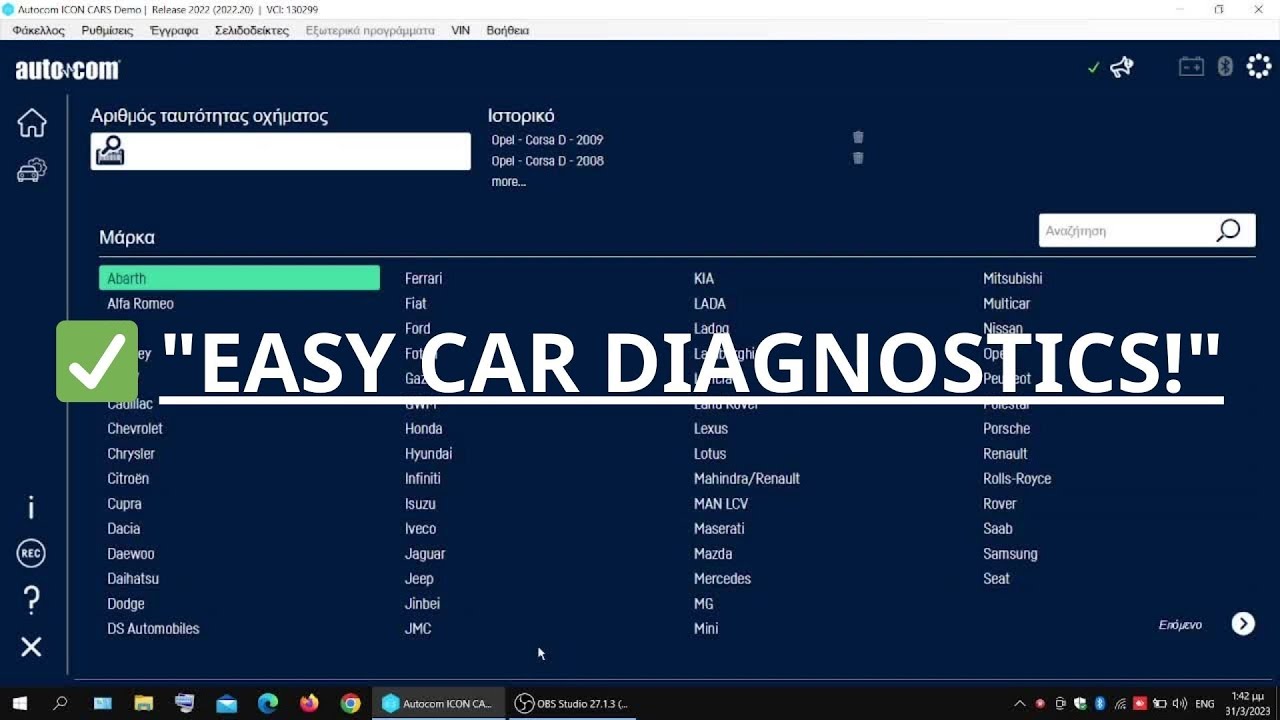
Task: Click the Bluetooth connection icon in header
Action: [1225, 67]
